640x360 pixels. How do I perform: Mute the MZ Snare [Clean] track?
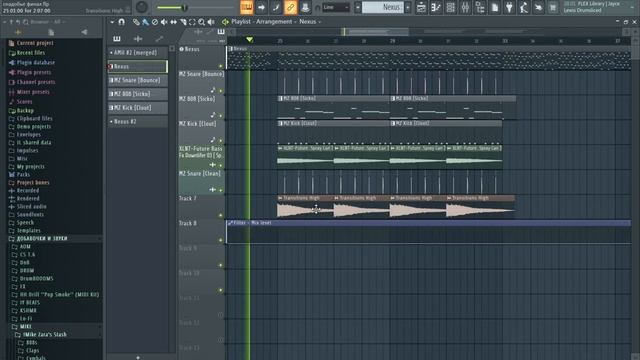click(221, 190)
